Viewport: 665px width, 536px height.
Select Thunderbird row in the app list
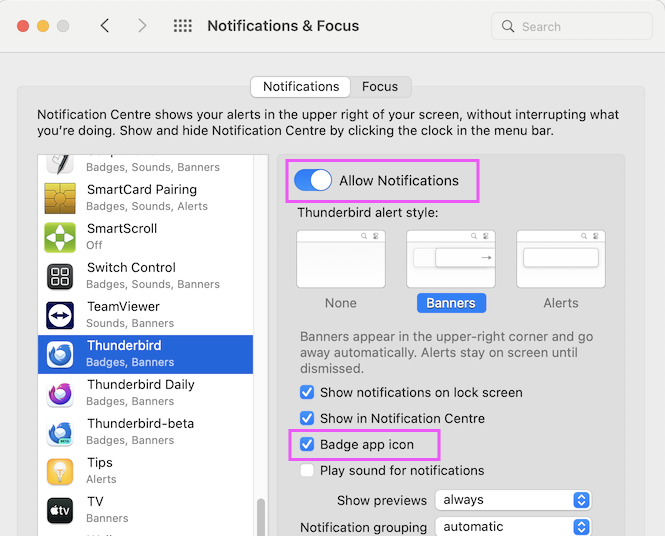click(145, 354)
